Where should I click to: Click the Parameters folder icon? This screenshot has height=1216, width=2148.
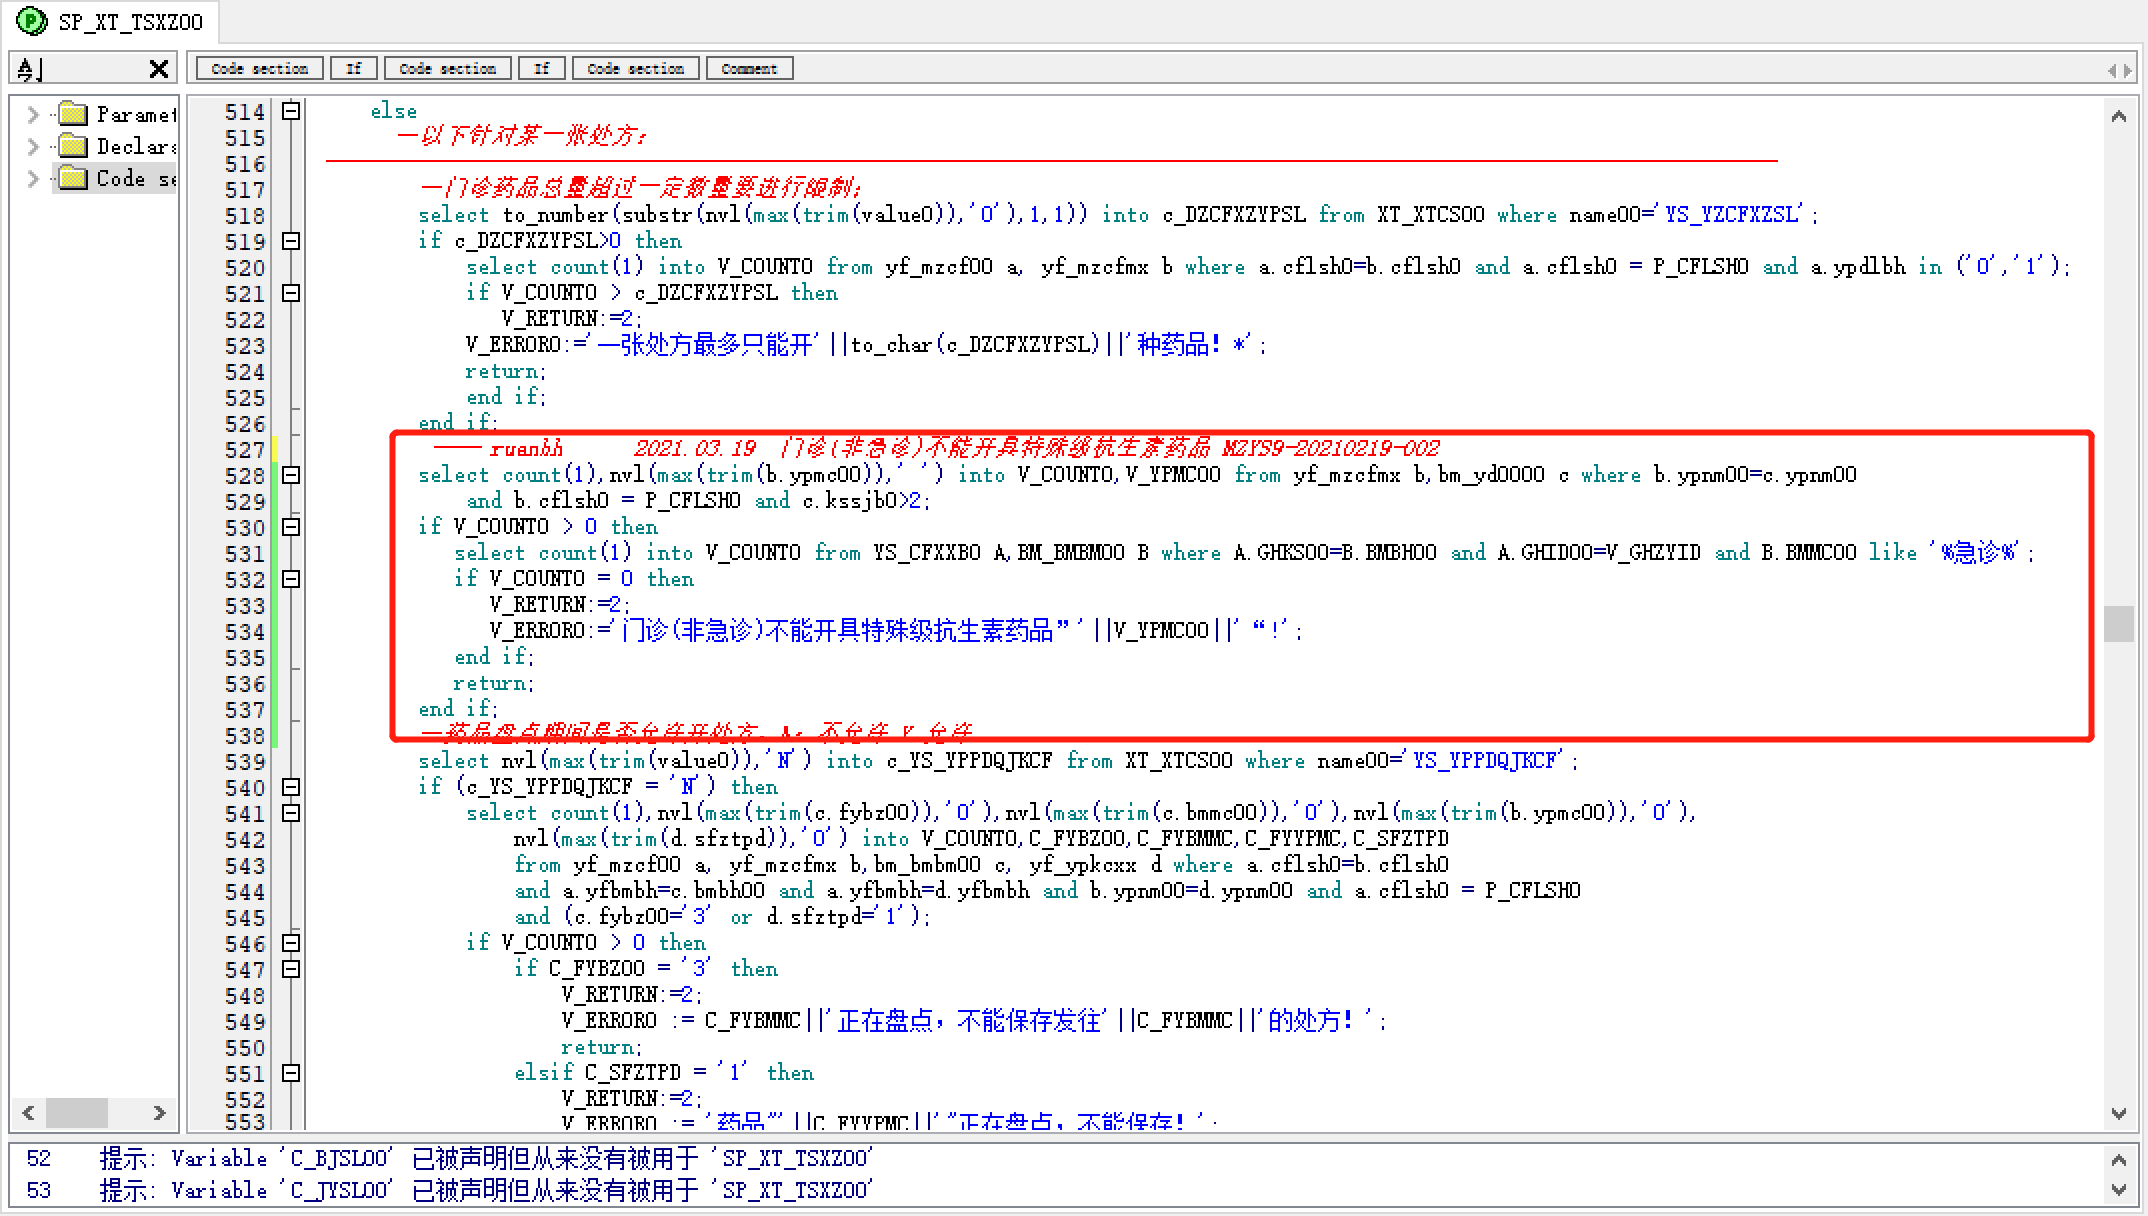point(73,114)
